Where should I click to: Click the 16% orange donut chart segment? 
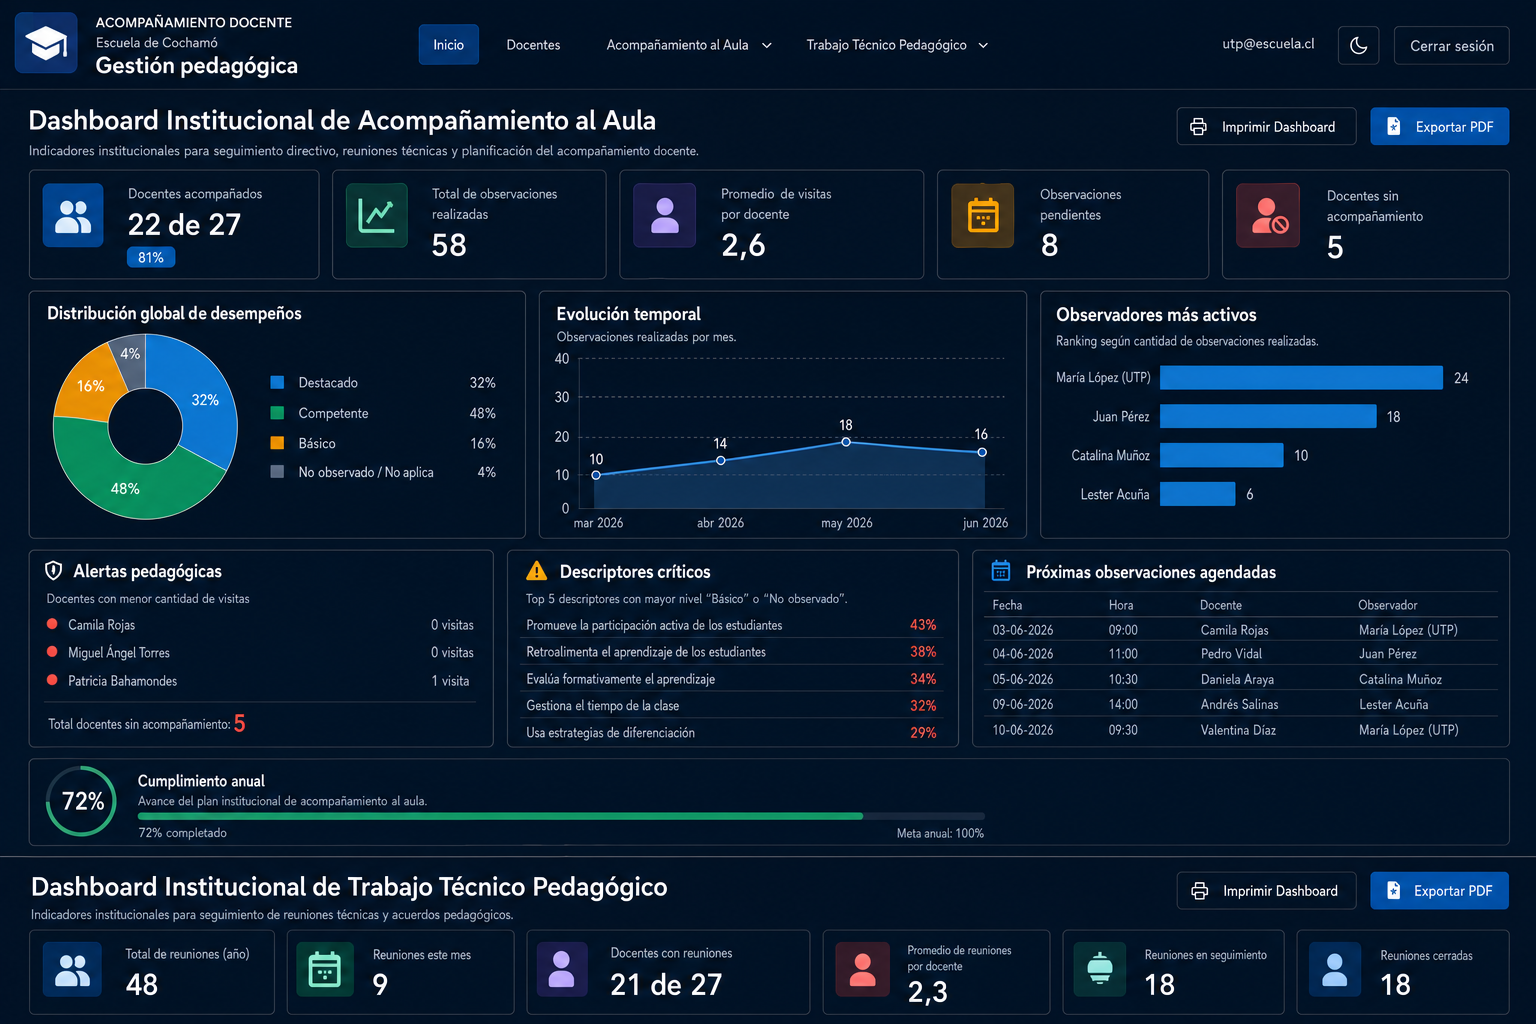coord(89,386)
